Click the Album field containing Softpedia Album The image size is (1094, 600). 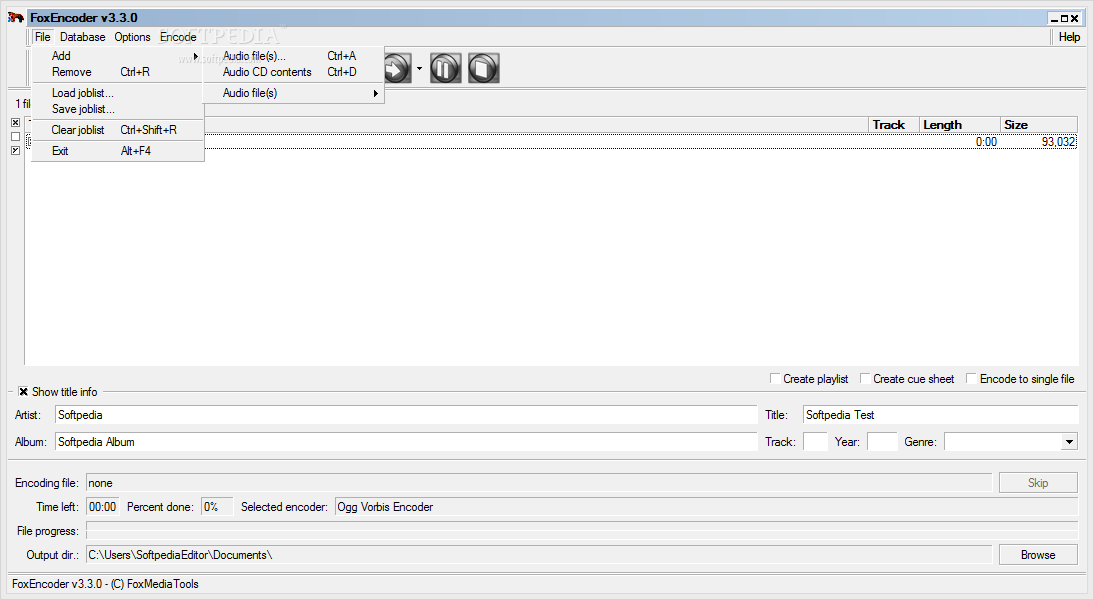[406, 442]
